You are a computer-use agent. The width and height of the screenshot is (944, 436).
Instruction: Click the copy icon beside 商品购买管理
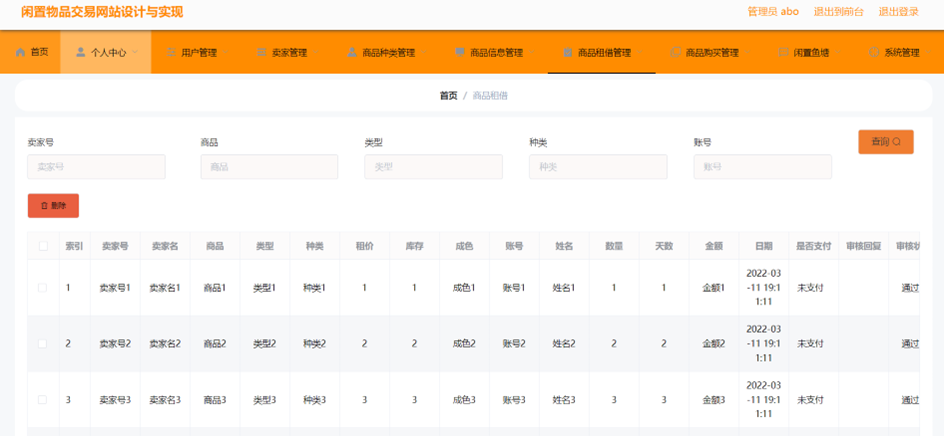click(675, 52)
